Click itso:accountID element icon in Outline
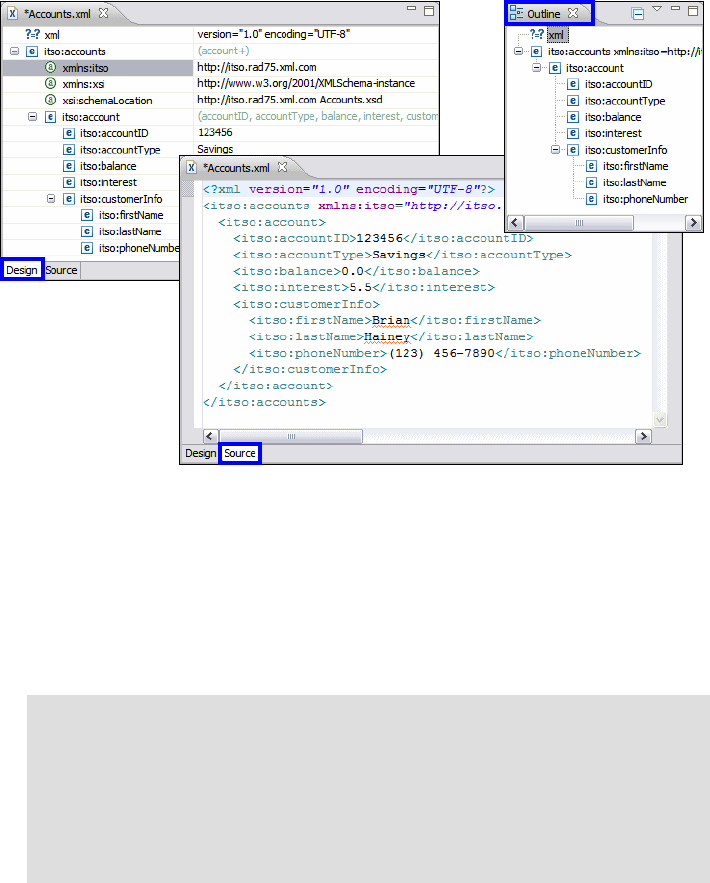 point(573,84)
